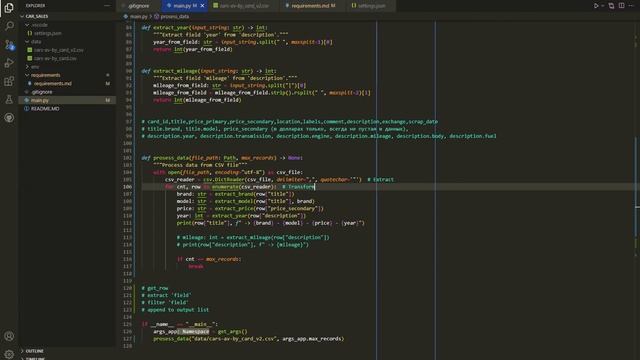This screenshot has height=360, width=640.
Task: Click the print statement on line 111
Action: click(271, 223)
